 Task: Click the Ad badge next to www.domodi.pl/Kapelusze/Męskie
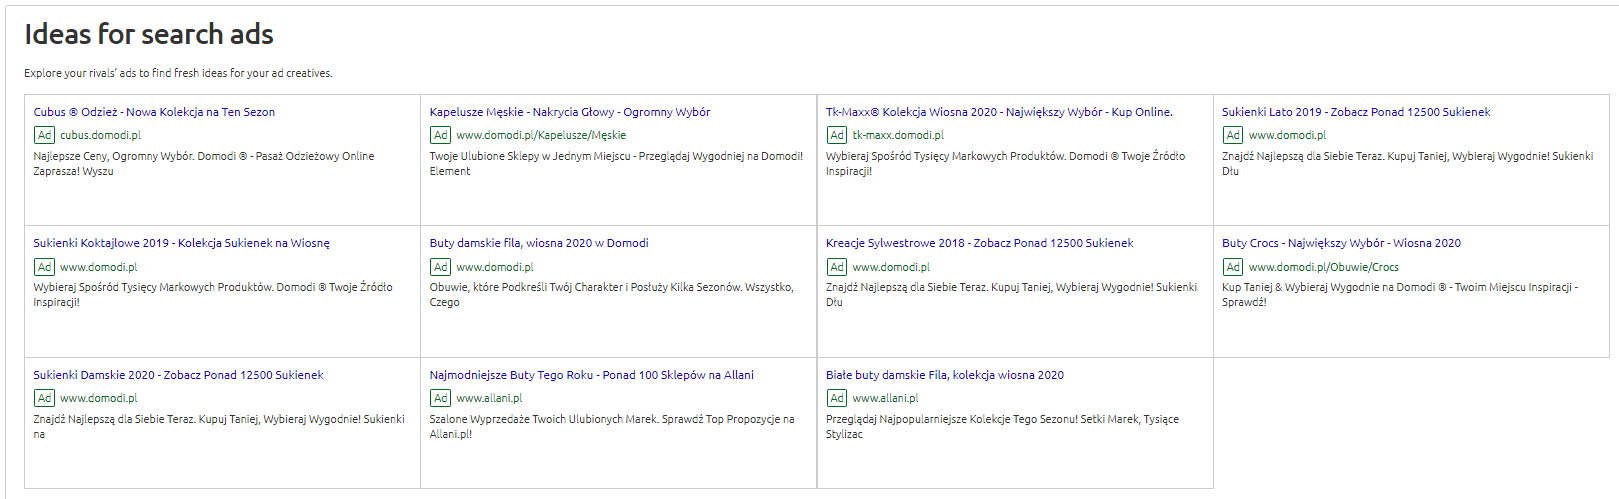pos(440,135)
